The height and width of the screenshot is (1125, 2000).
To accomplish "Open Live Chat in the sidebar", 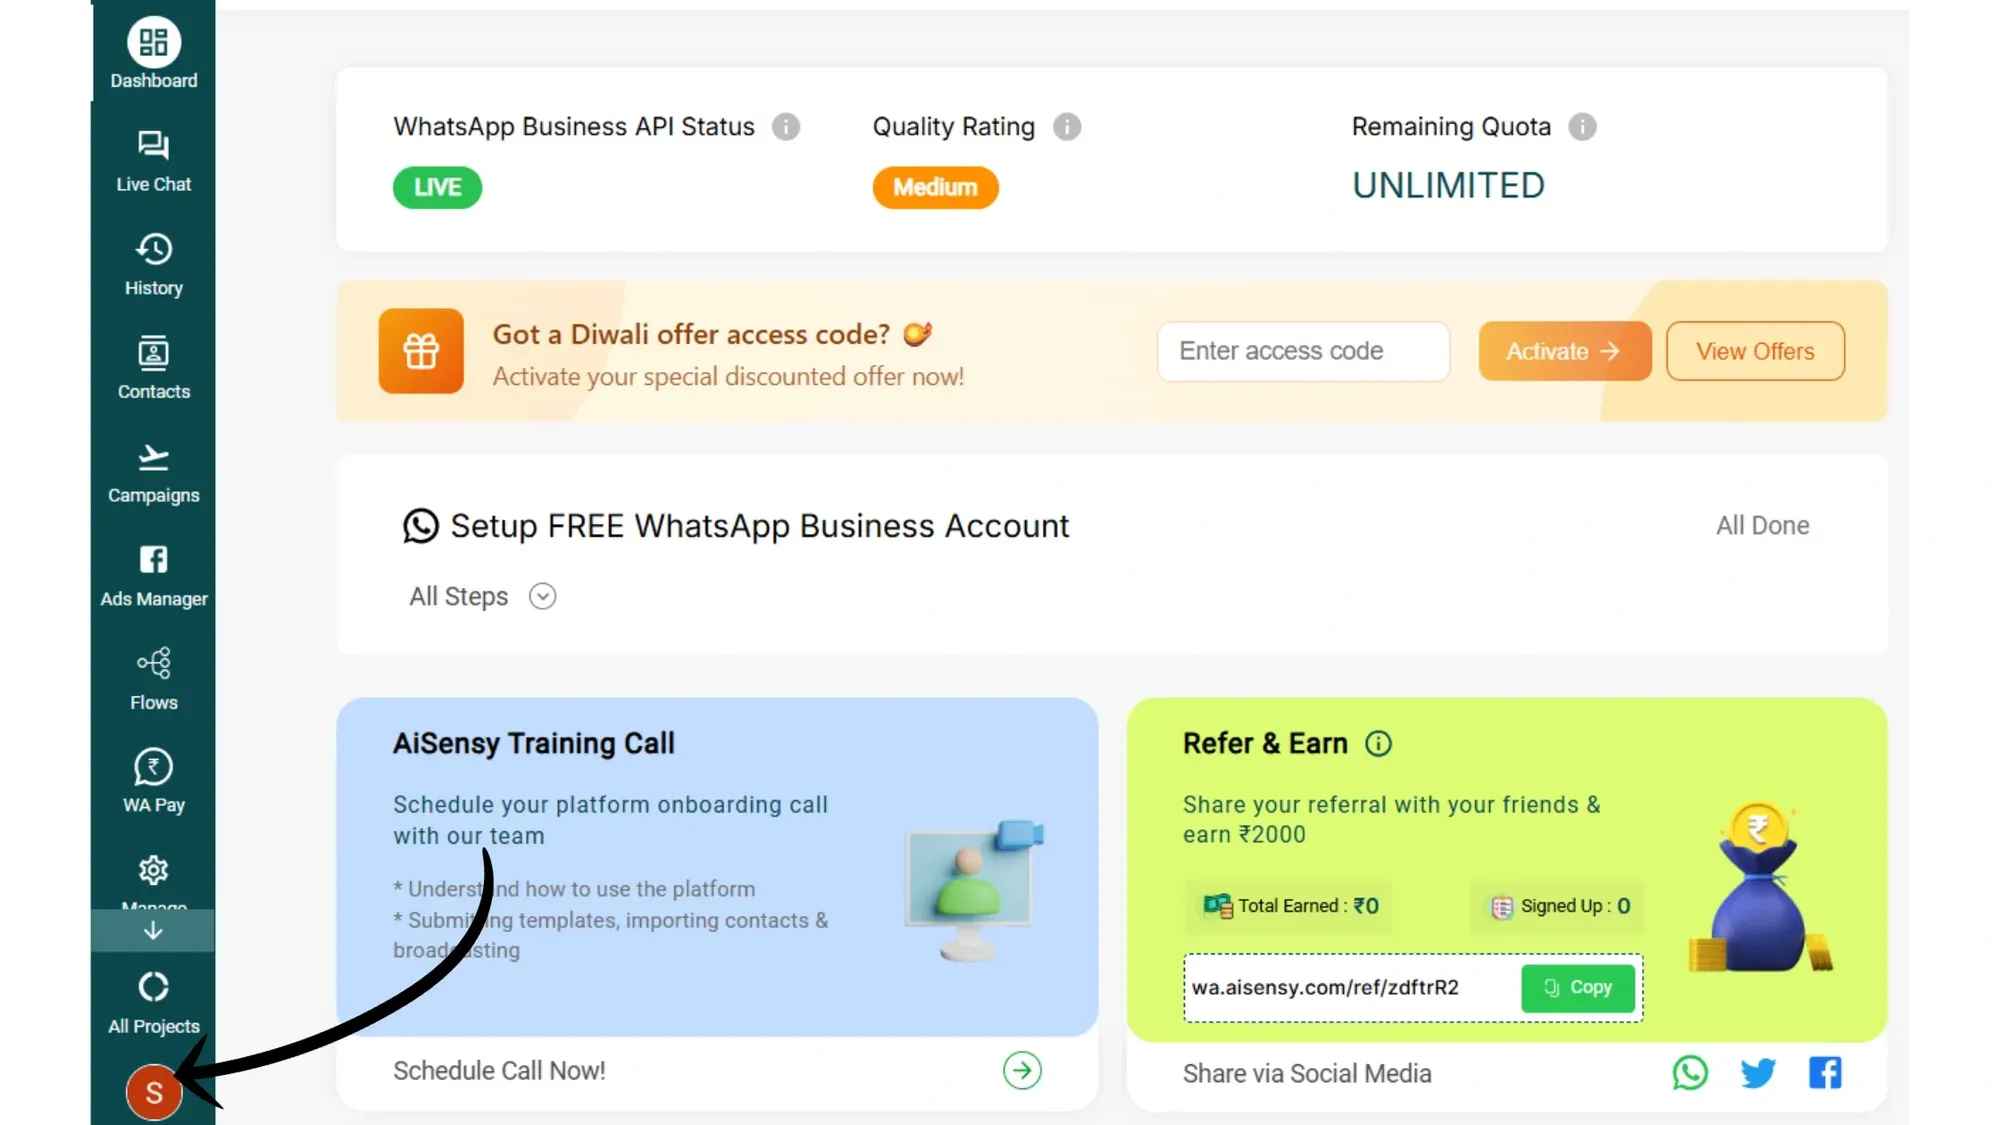I will (x=153, y=160).
